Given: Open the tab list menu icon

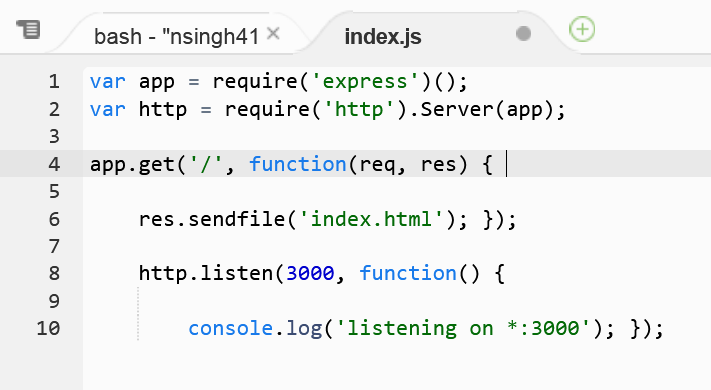Looking at the screenshot, I should (x=28, y=29).
